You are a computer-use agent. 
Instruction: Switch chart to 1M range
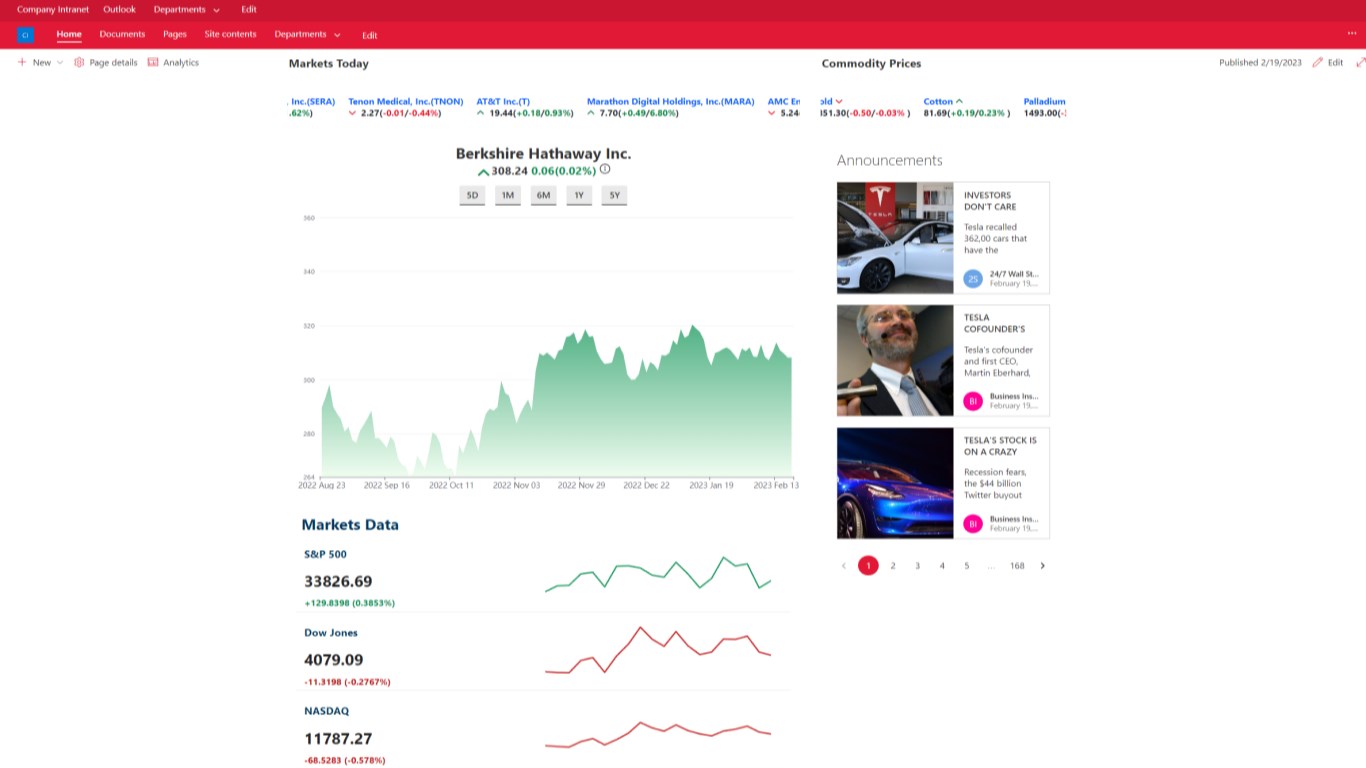[x=508, y=195]
